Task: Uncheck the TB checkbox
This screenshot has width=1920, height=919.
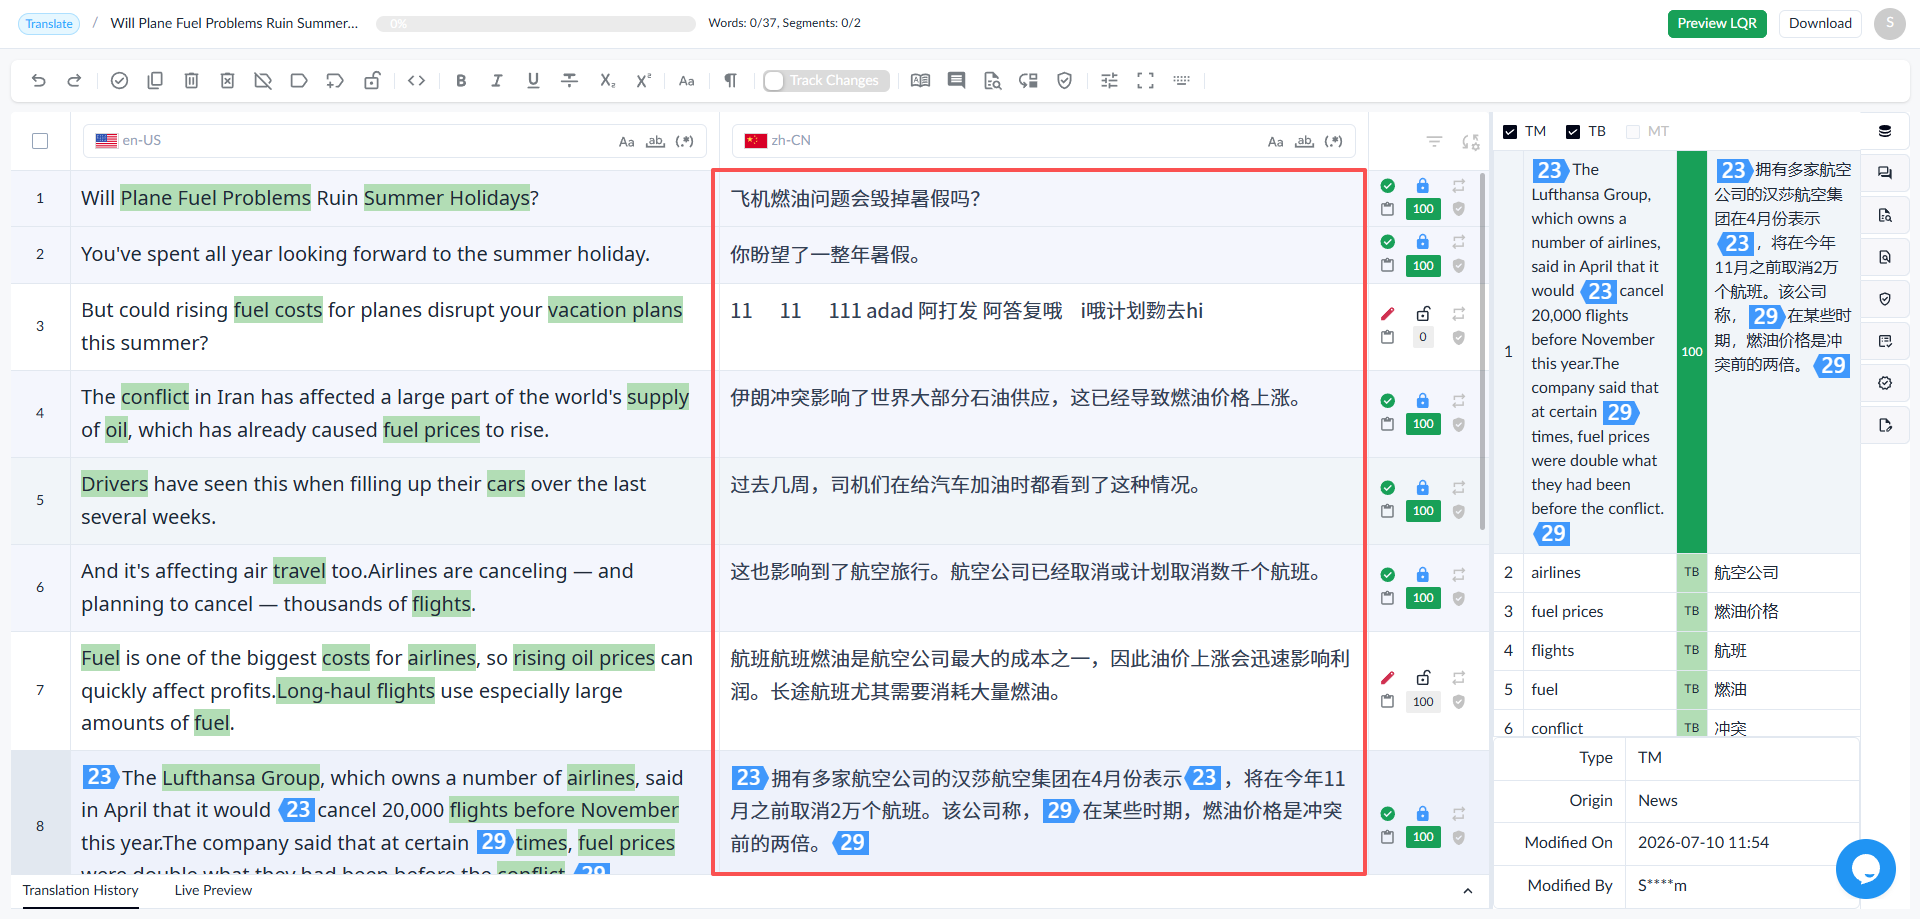Action: [x=1573, y=132]
